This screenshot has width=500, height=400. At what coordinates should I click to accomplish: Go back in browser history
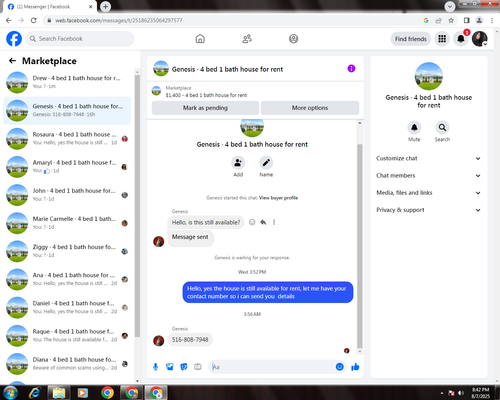click(9, 20)
